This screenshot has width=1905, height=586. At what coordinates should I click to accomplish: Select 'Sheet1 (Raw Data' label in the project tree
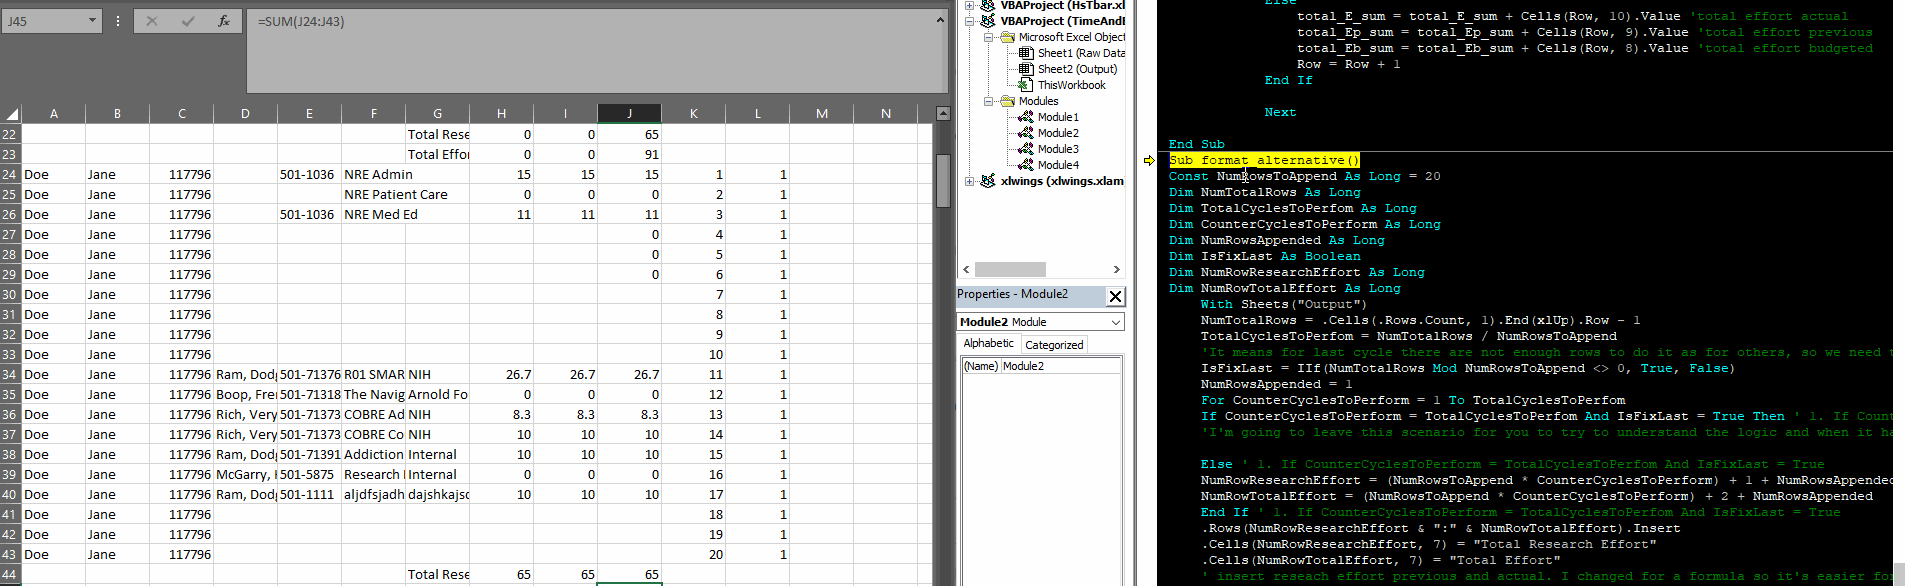point(1081,53)
